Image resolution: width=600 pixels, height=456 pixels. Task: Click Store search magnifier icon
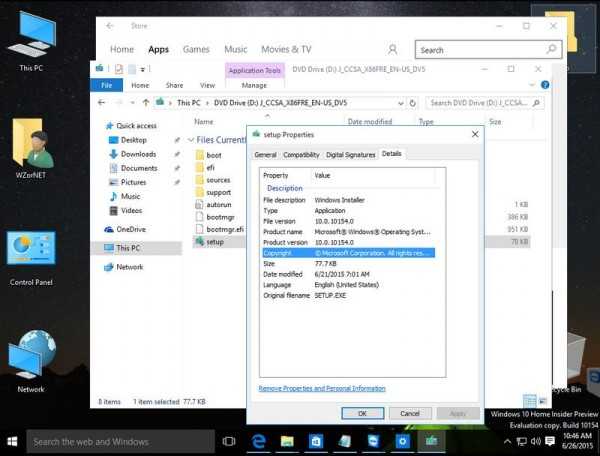coord(551,49)
